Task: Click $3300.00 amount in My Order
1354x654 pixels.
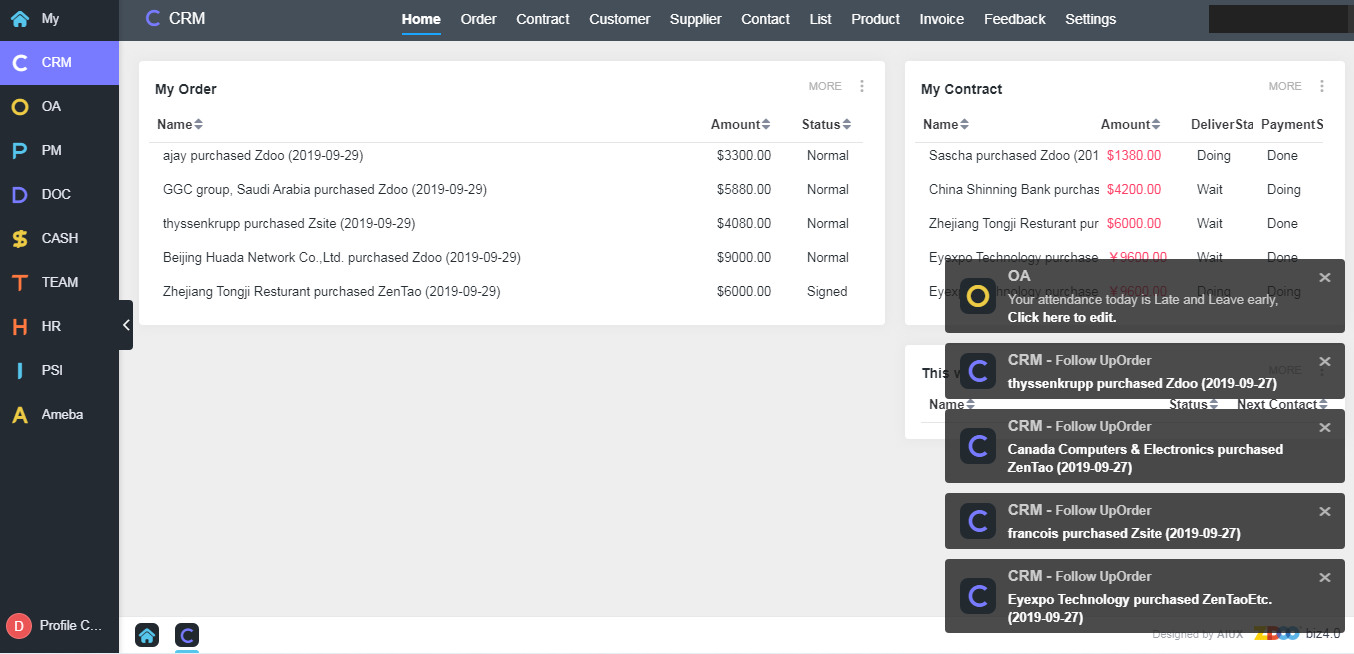Action: (744, 156)
